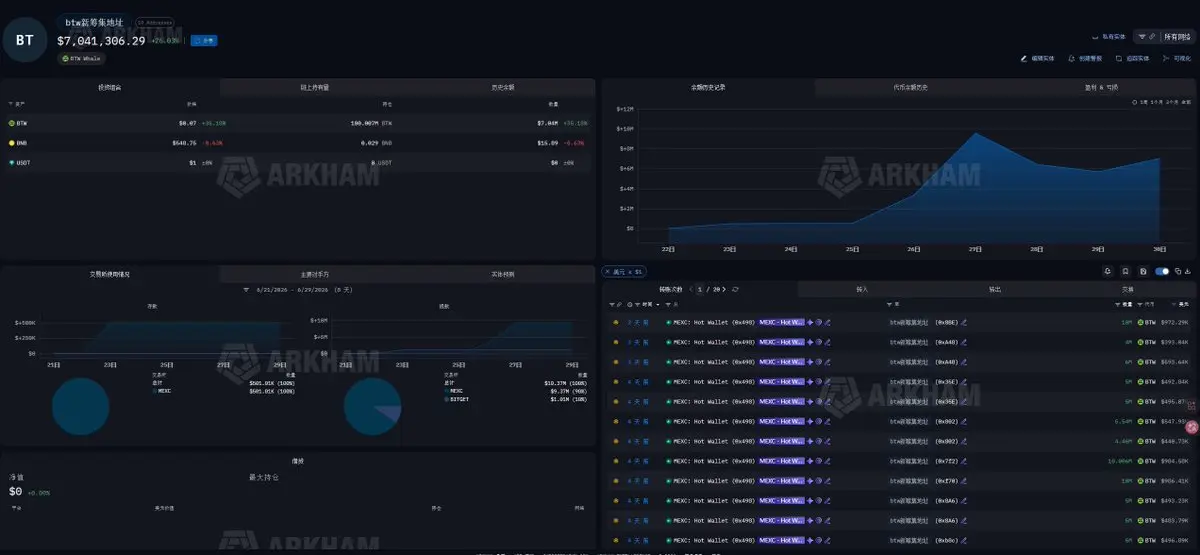Click the USDT token icon in portfolio
The height and width of the screenshot is (555, 1200).
coord(12,162)
